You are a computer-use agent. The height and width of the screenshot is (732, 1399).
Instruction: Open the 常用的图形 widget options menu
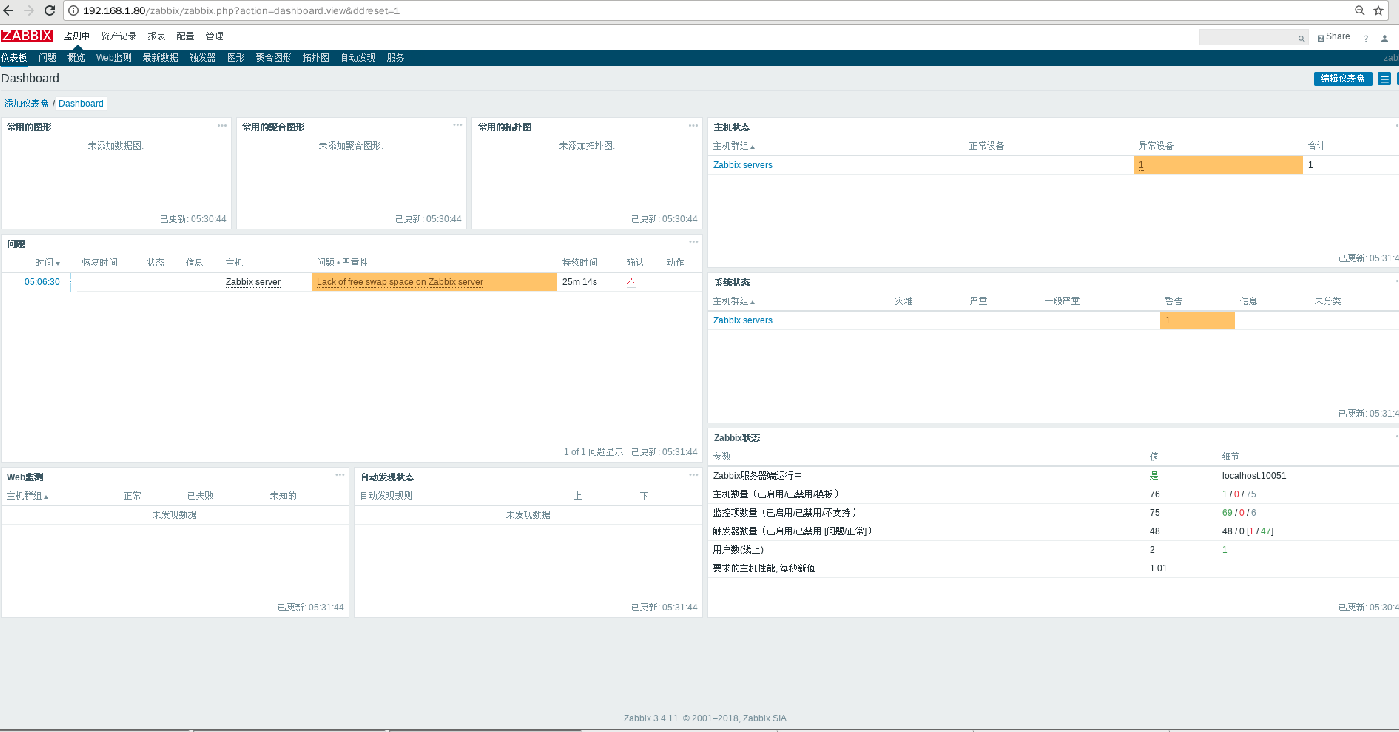point(222,125)
